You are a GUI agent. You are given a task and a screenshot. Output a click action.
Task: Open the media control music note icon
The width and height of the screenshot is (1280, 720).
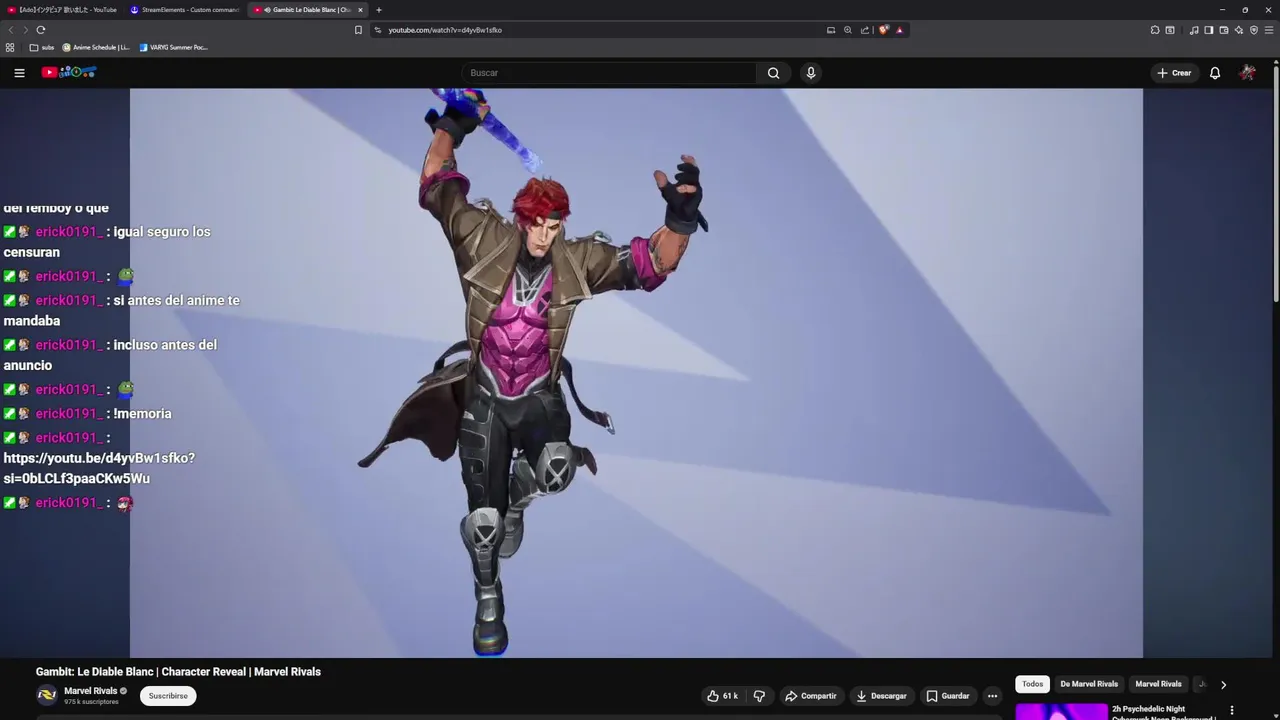click(1194, 30)
